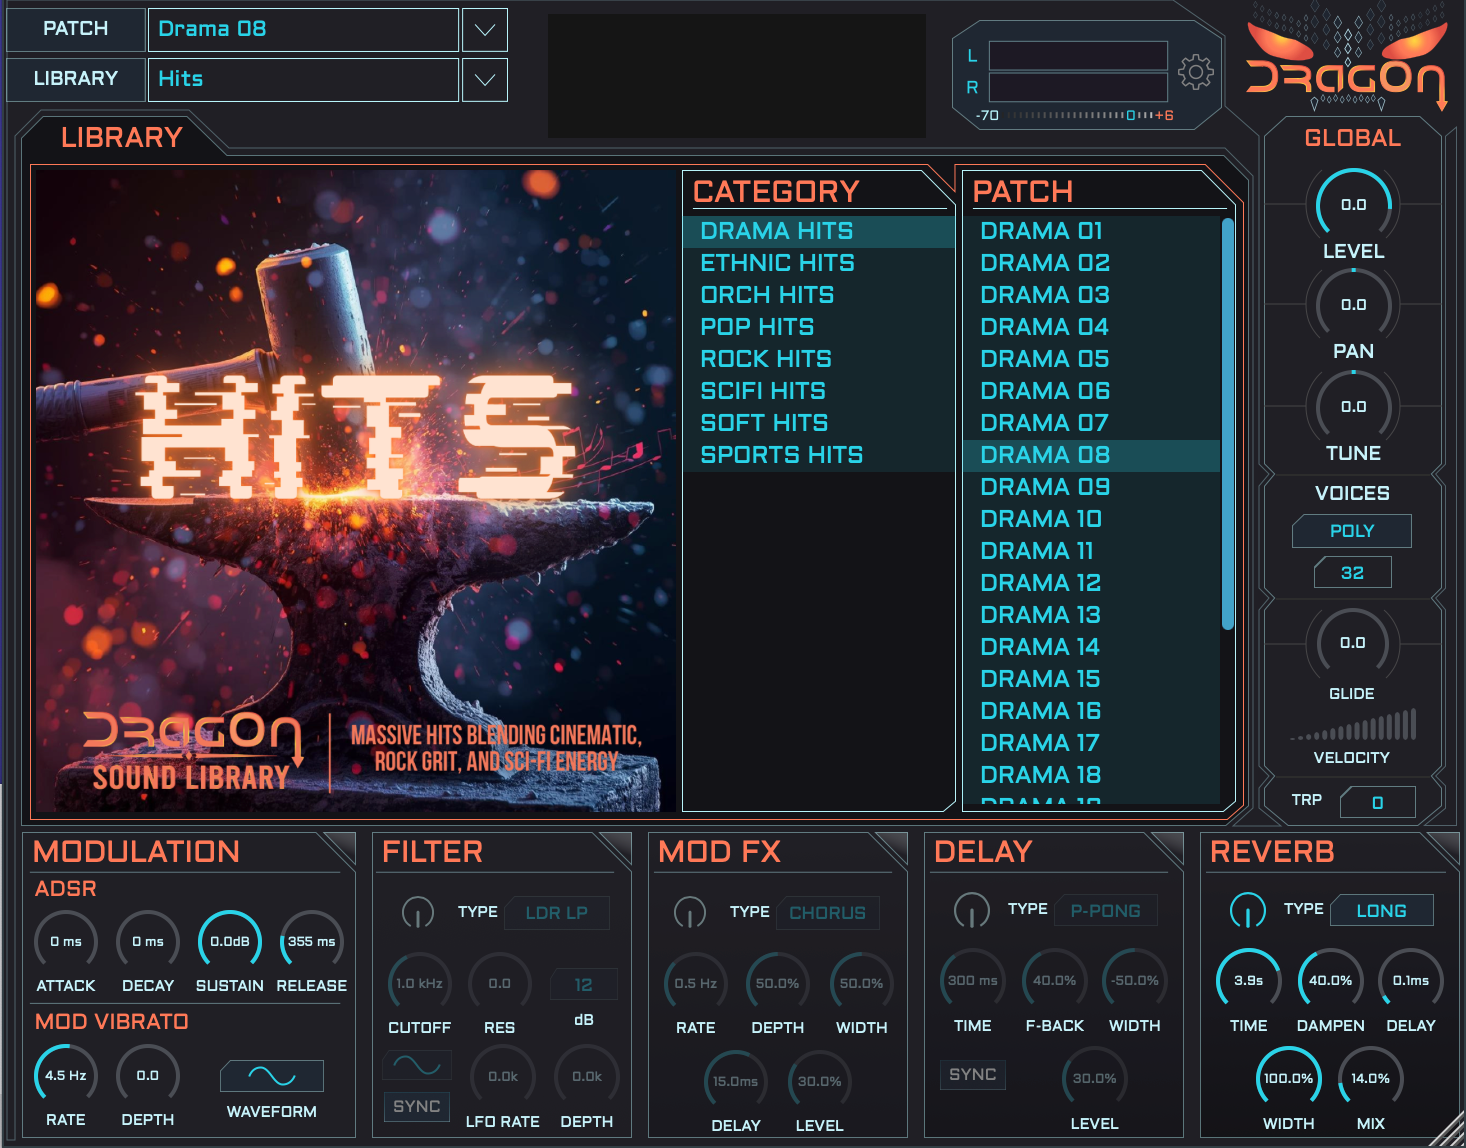Click the Global TUNE knob
Screen dimensions: 1466x1148
click(1353, 406)
